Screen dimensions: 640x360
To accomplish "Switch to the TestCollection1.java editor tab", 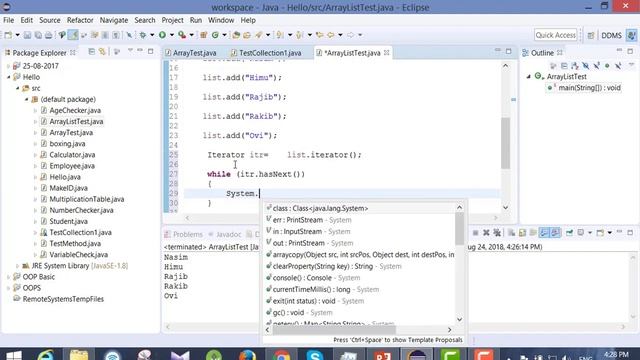I will tap(266, 53).
